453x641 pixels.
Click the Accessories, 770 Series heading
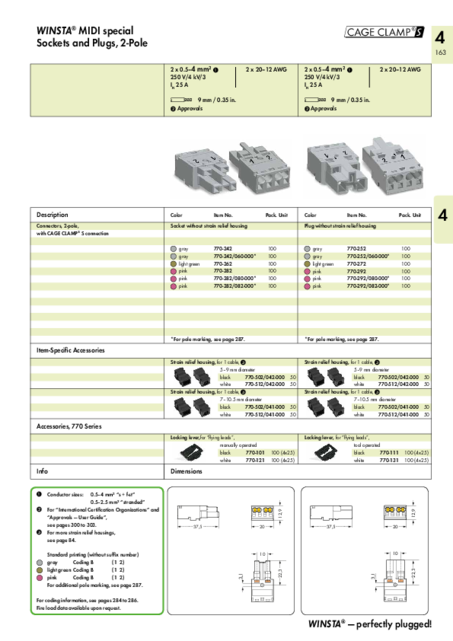pyautogui.click(x=69, y=426)
